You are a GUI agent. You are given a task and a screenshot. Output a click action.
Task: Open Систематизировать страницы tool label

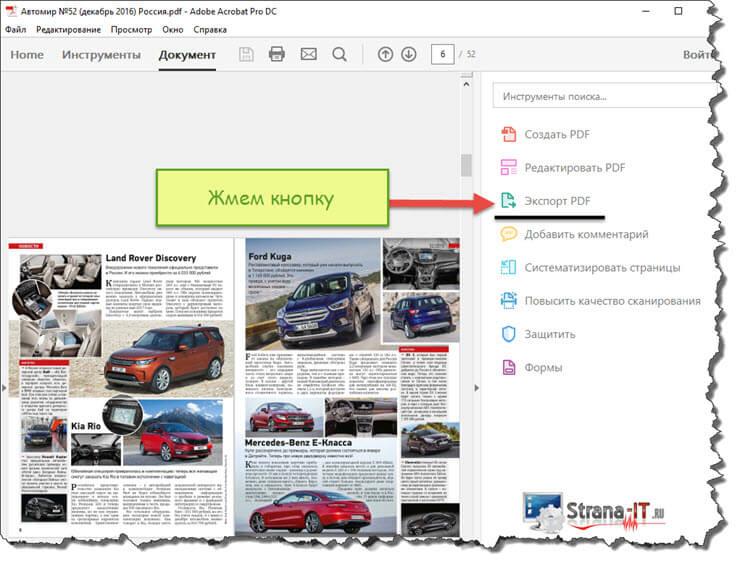[602, 268]
